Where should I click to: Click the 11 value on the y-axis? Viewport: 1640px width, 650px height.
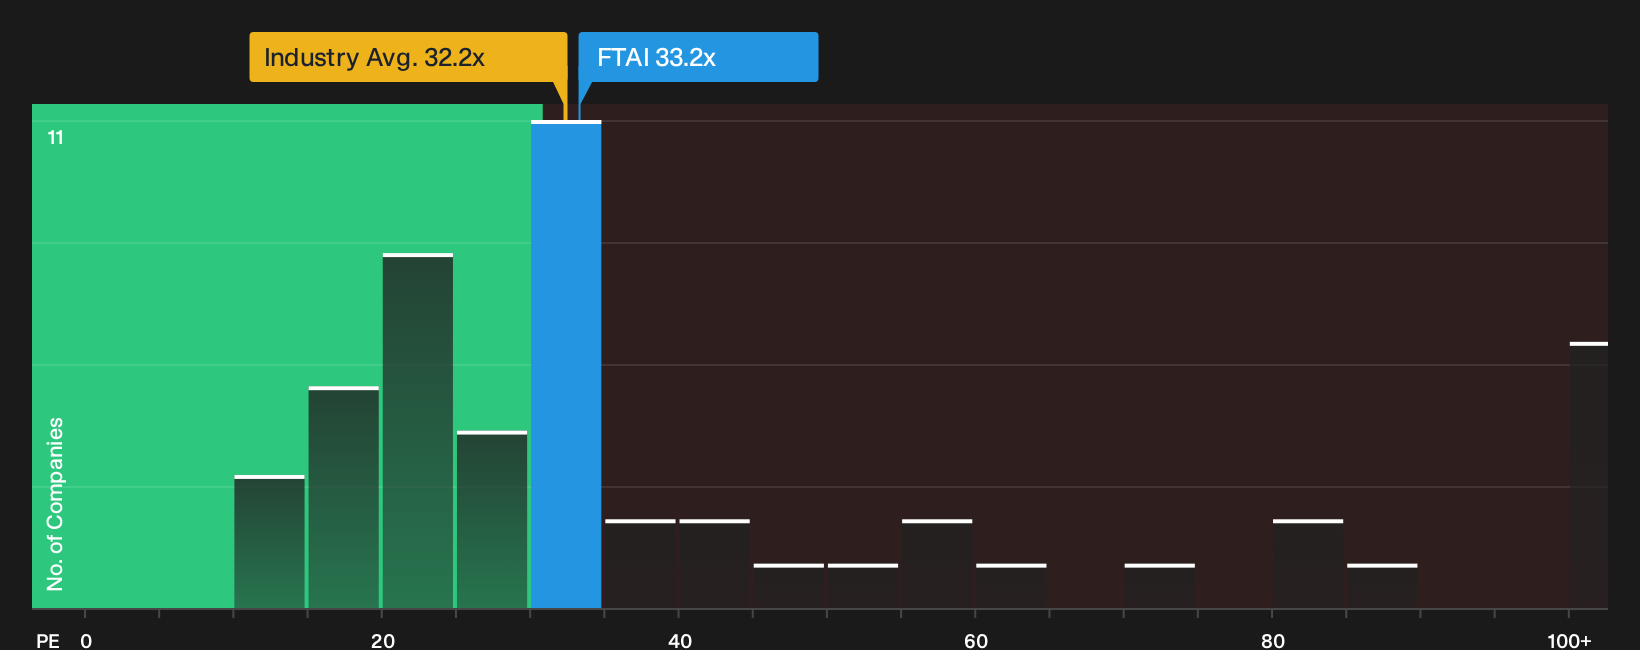(x=56, y=138)
